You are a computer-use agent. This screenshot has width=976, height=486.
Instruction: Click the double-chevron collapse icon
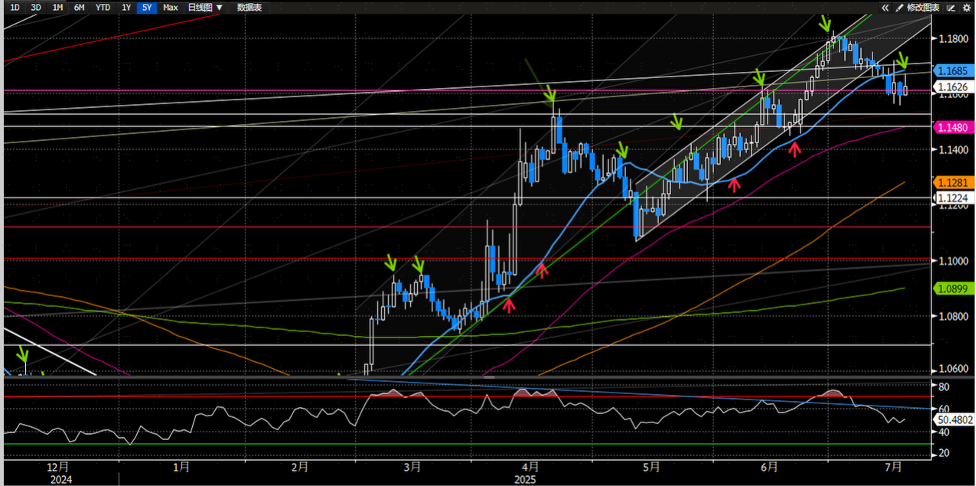click(x=885, y=7)
